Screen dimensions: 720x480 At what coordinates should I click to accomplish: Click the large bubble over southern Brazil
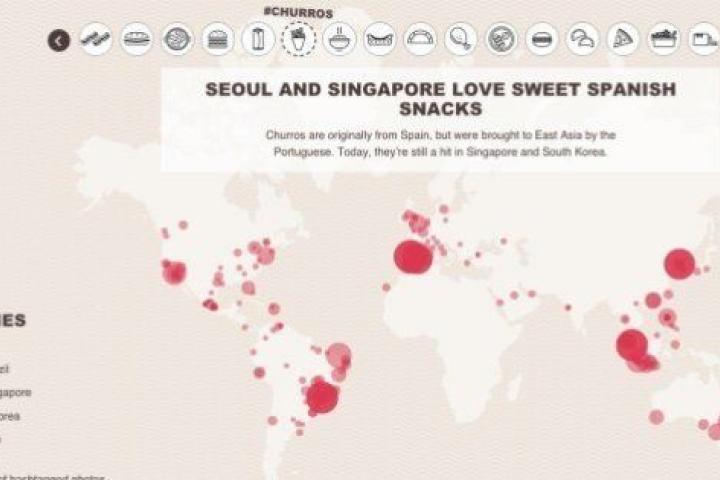[x=322, y=397]
